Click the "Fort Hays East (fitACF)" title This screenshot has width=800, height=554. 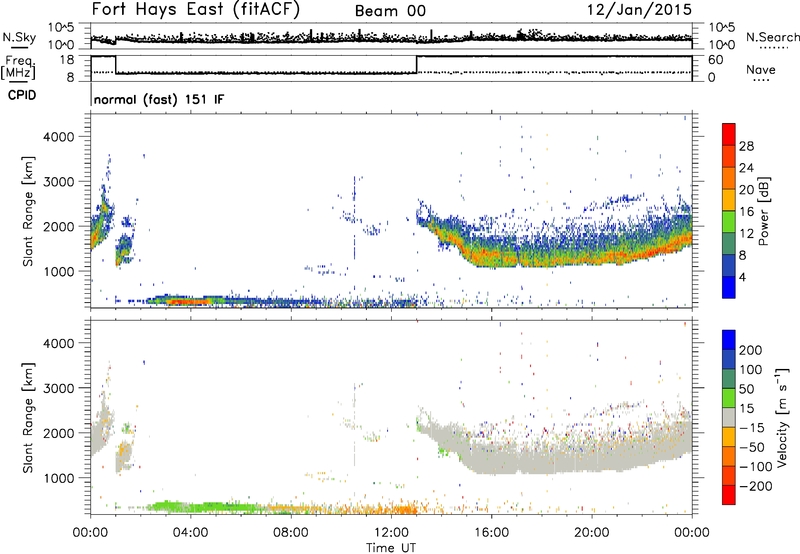click(x=195, y=10)
